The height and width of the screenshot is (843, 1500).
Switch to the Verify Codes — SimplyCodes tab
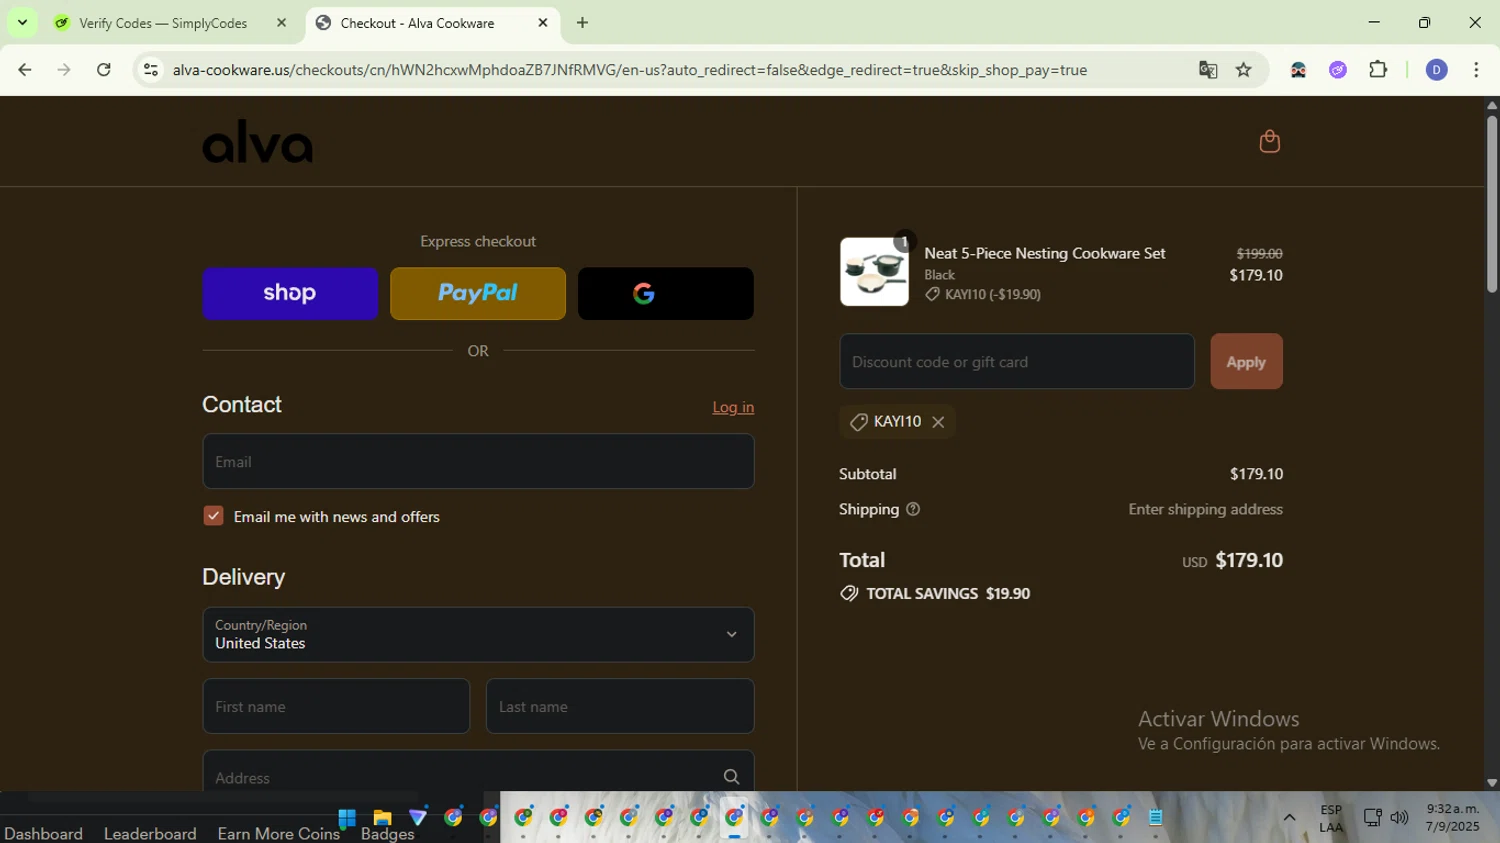[x=163, y=23]
